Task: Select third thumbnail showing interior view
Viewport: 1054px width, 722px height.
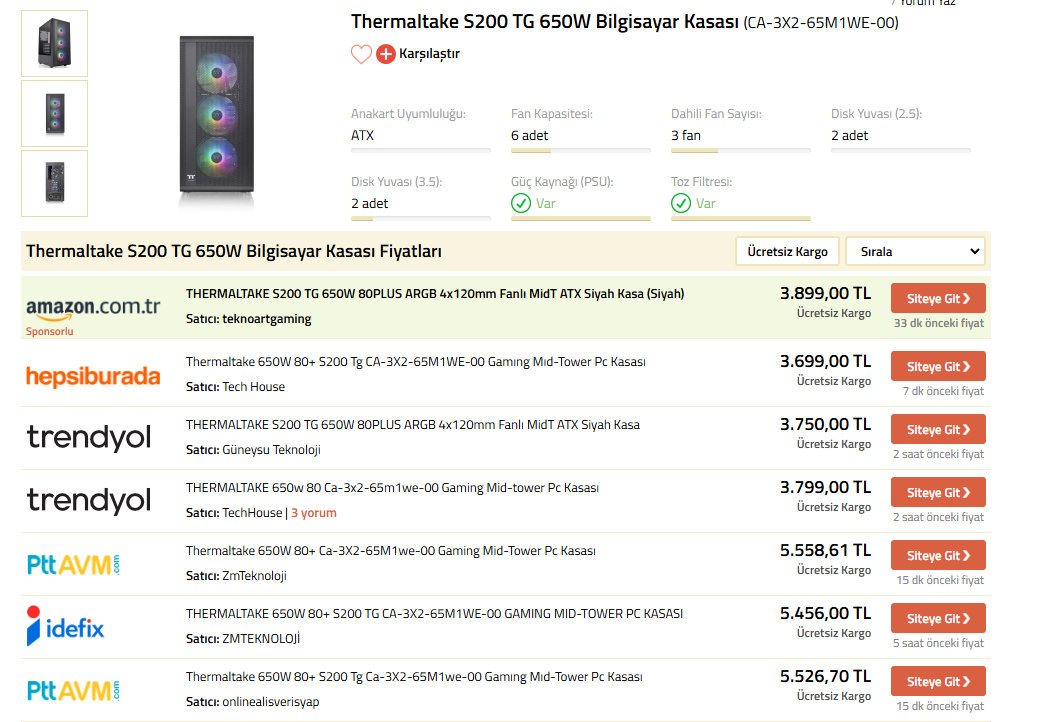Action: (x=54, y=184)
